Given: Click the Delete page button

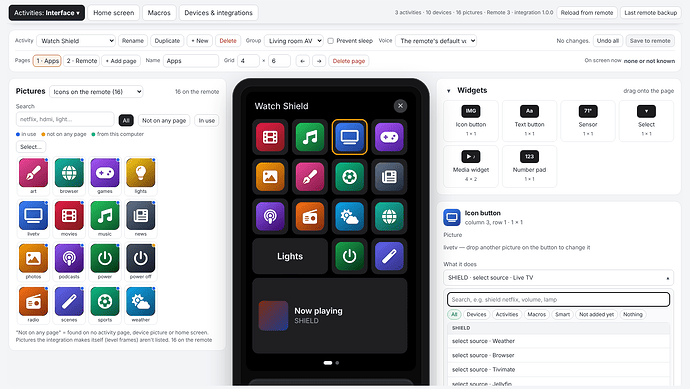Looking at the screenshot, I should click(349, 61).
